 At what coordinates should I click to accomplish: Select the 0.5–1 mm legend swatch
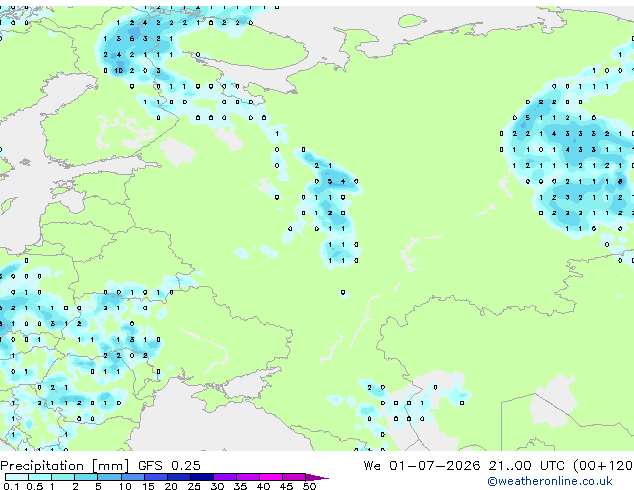tap(40, 477)
